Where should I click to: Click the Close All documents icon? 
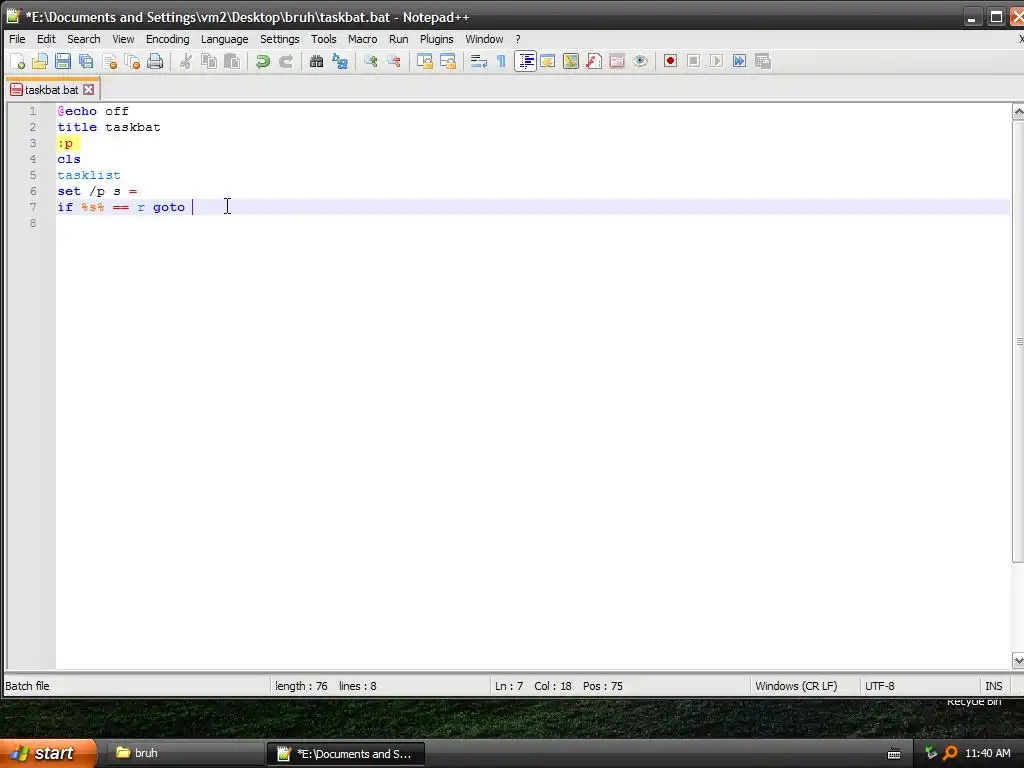click(133, 61)
